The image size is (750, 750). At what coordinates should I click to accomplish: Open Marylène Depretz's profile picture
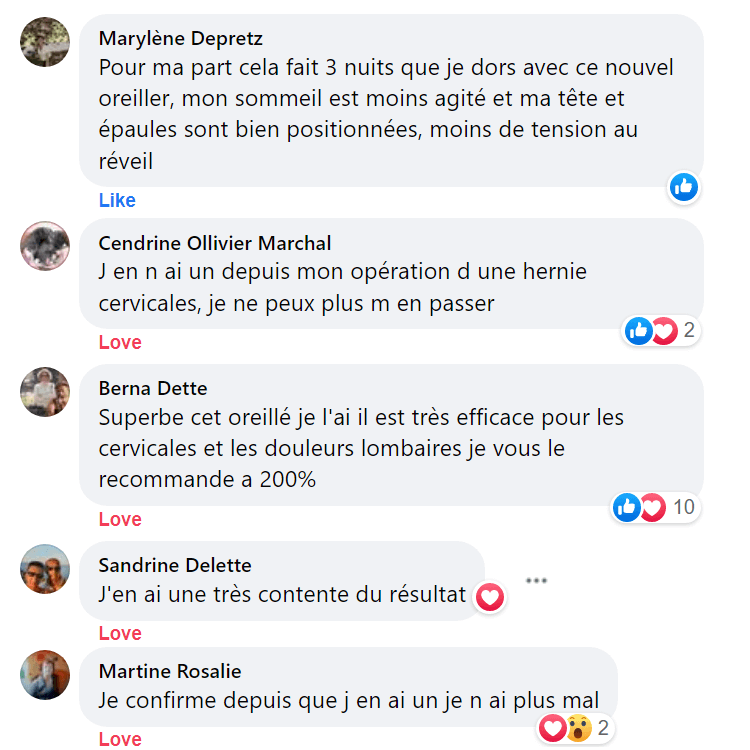click(x=45, y=42)
